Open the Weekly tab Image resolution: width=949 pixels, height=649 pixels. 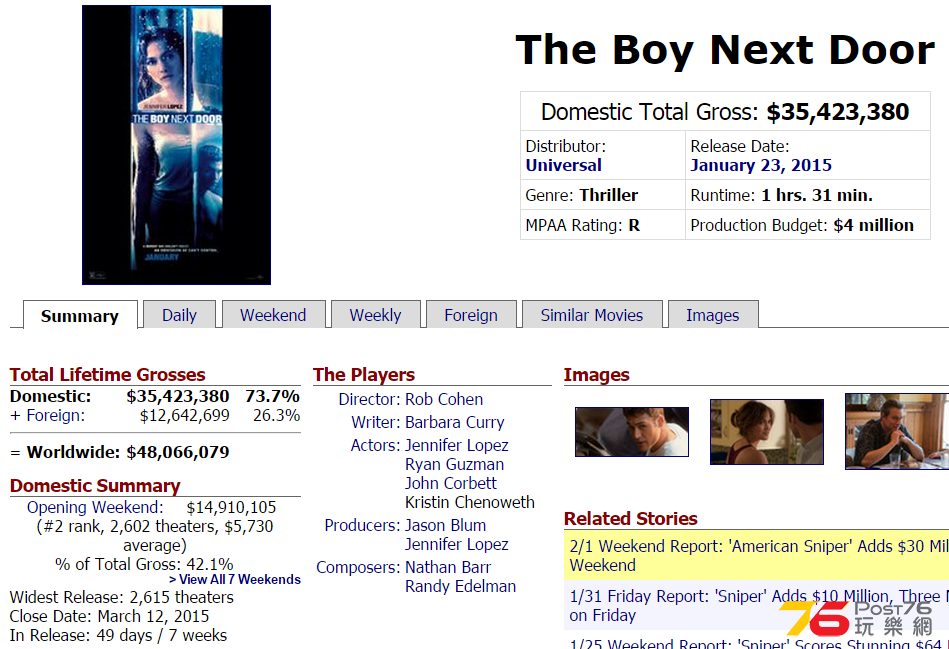pos(375,315)
